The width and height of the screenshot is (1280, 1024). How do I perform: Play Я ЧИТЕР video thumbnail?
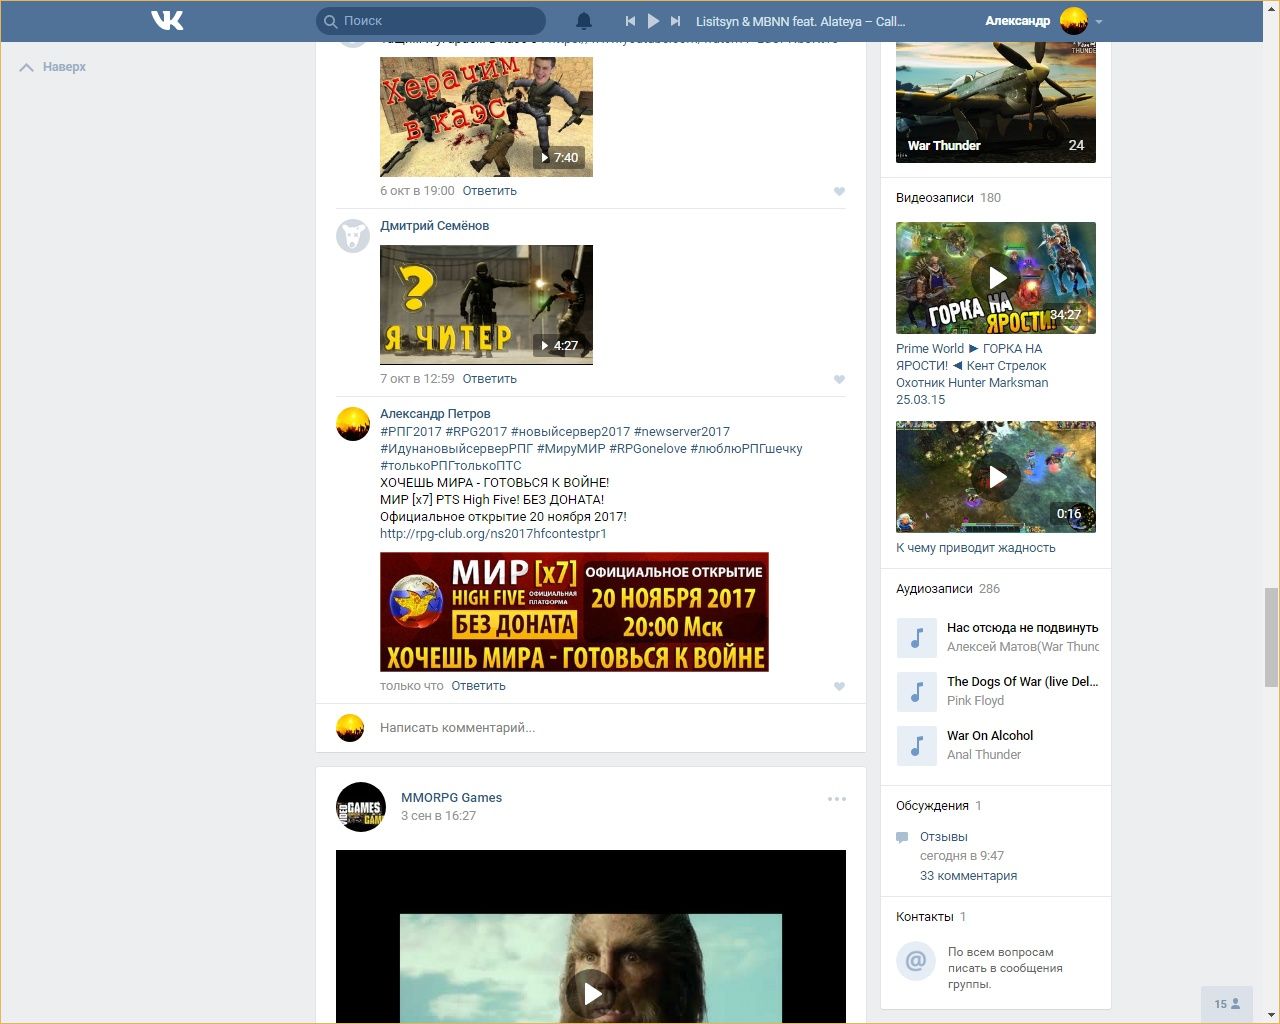pyautogui.click(x=486, y=304)
